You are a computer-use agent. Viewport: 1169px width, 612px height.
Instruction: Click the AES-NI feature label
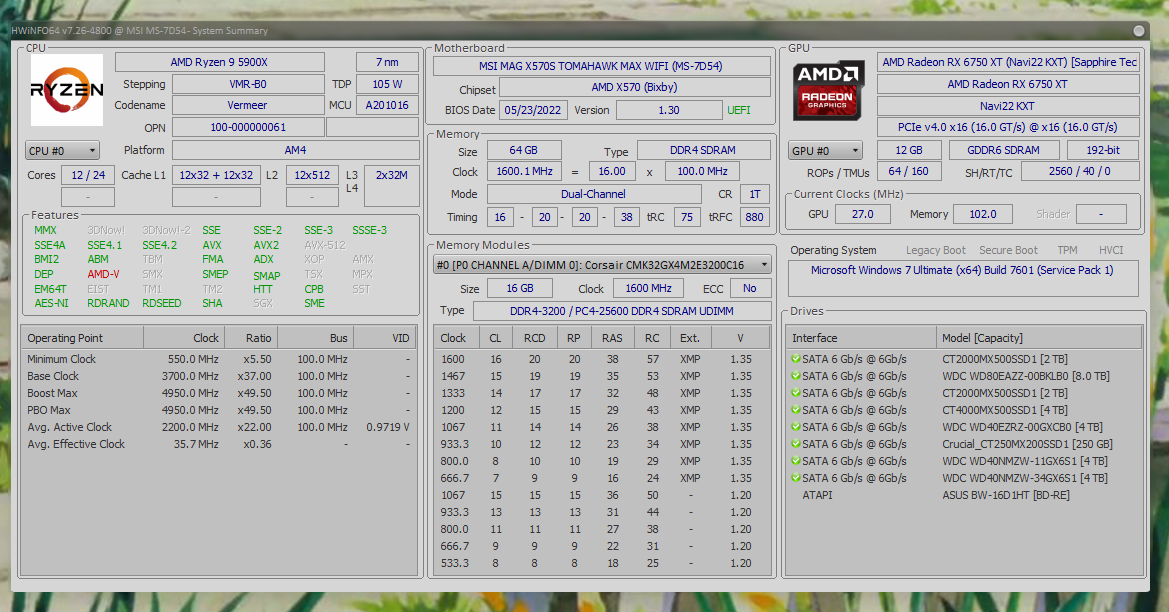51,303
